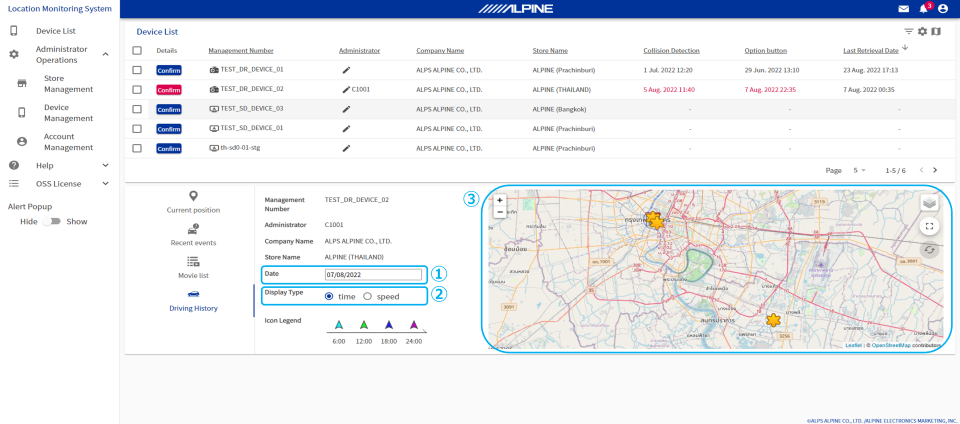This screenshot has height=424, width=960.
Task: Open the Device List map view icon
Action: click(x=936, y=31)
